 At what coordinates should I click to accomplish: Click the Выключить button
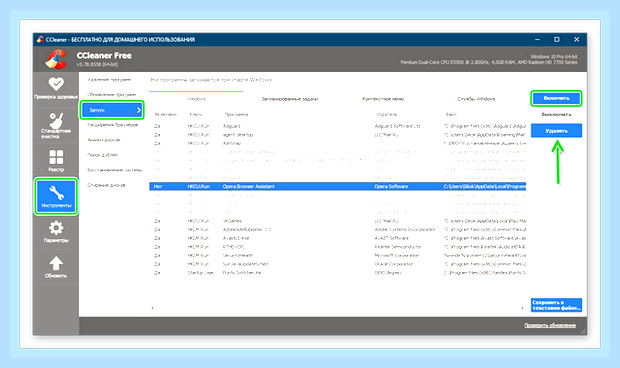(x=556, y=114)
